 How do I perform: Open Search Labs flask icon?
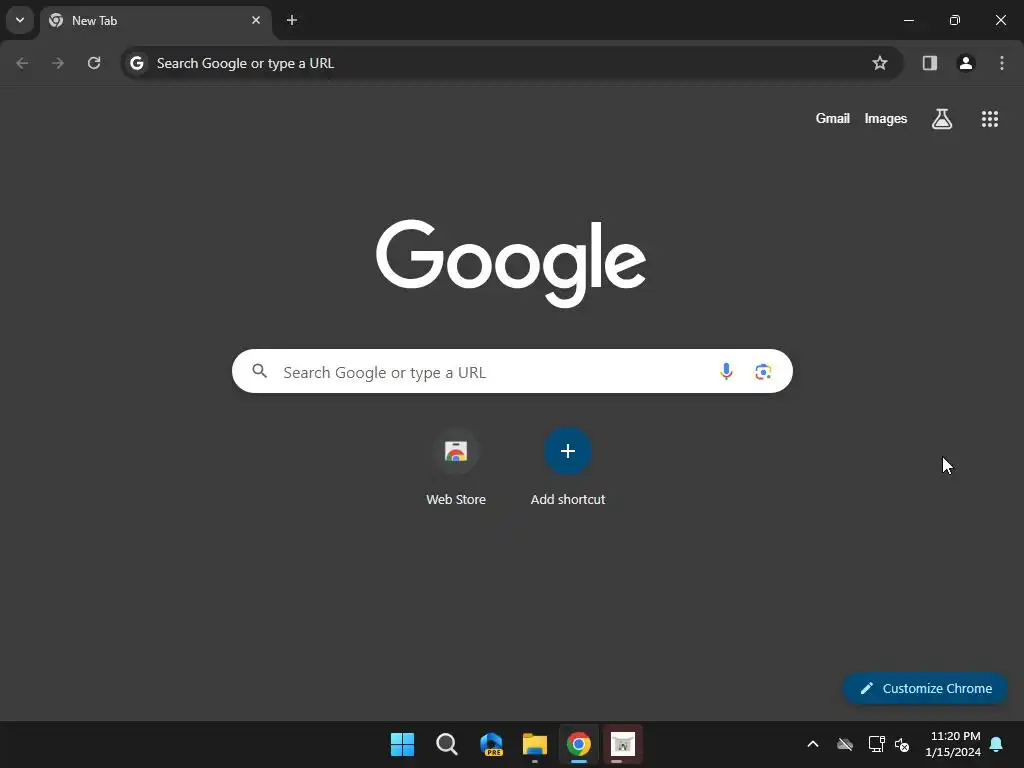click(x=942, y=118)
